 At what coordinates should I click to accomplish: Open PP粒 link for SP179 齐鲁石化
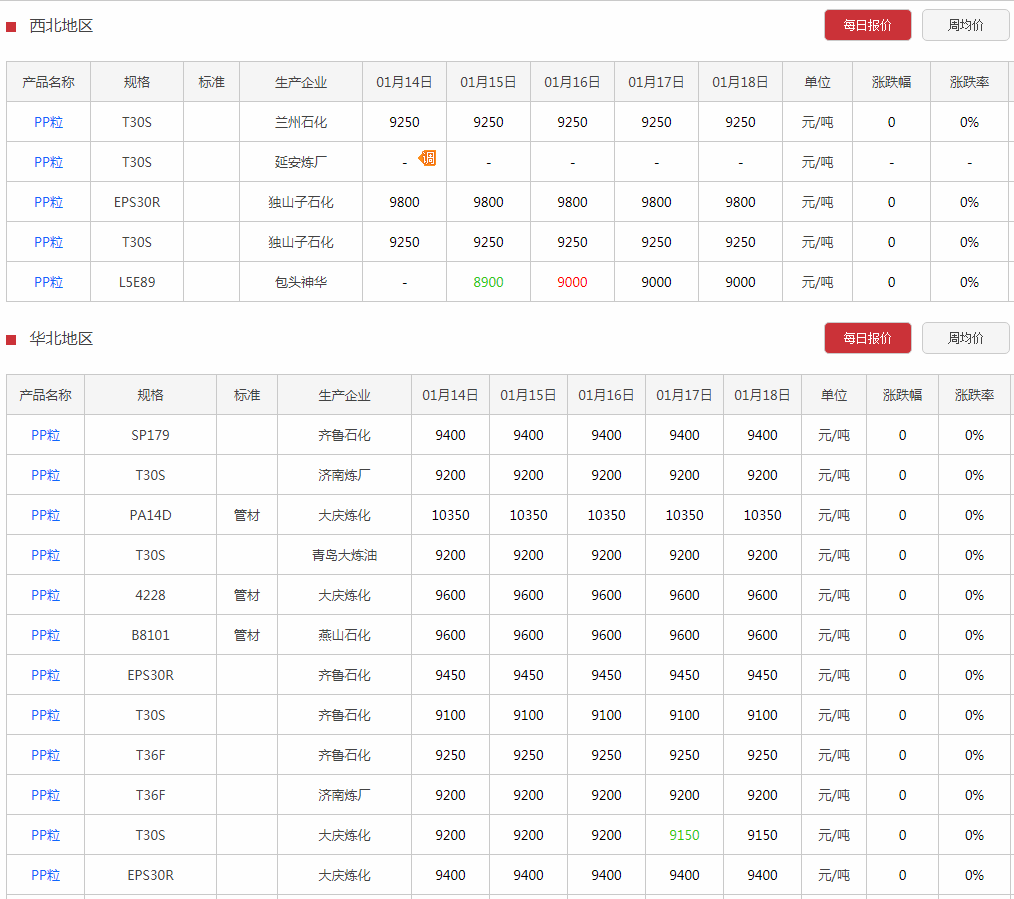click(x=45, y=435)
